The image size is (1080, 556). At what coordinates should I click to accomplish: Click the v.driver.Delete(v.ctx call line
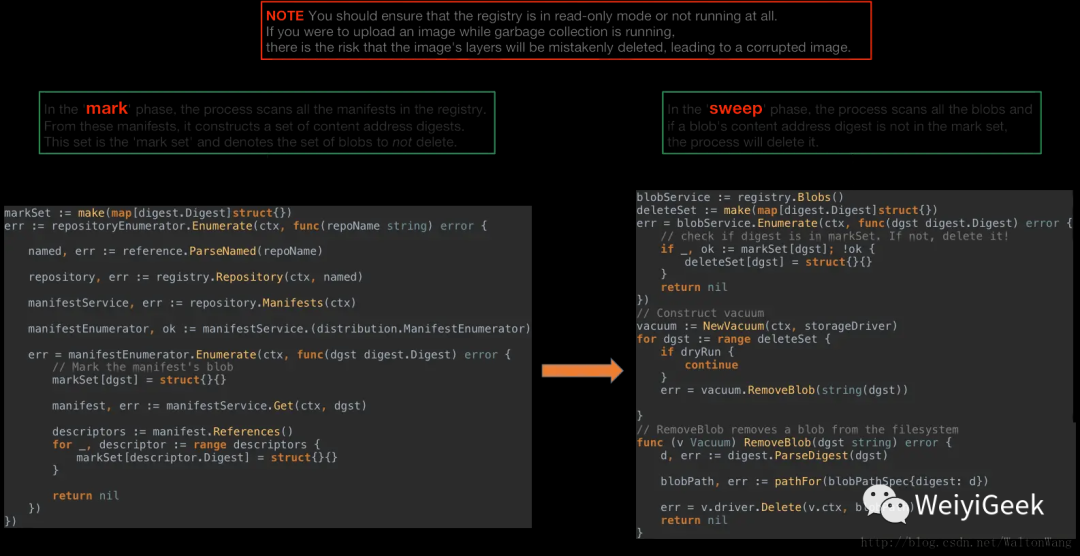point(787,507)
